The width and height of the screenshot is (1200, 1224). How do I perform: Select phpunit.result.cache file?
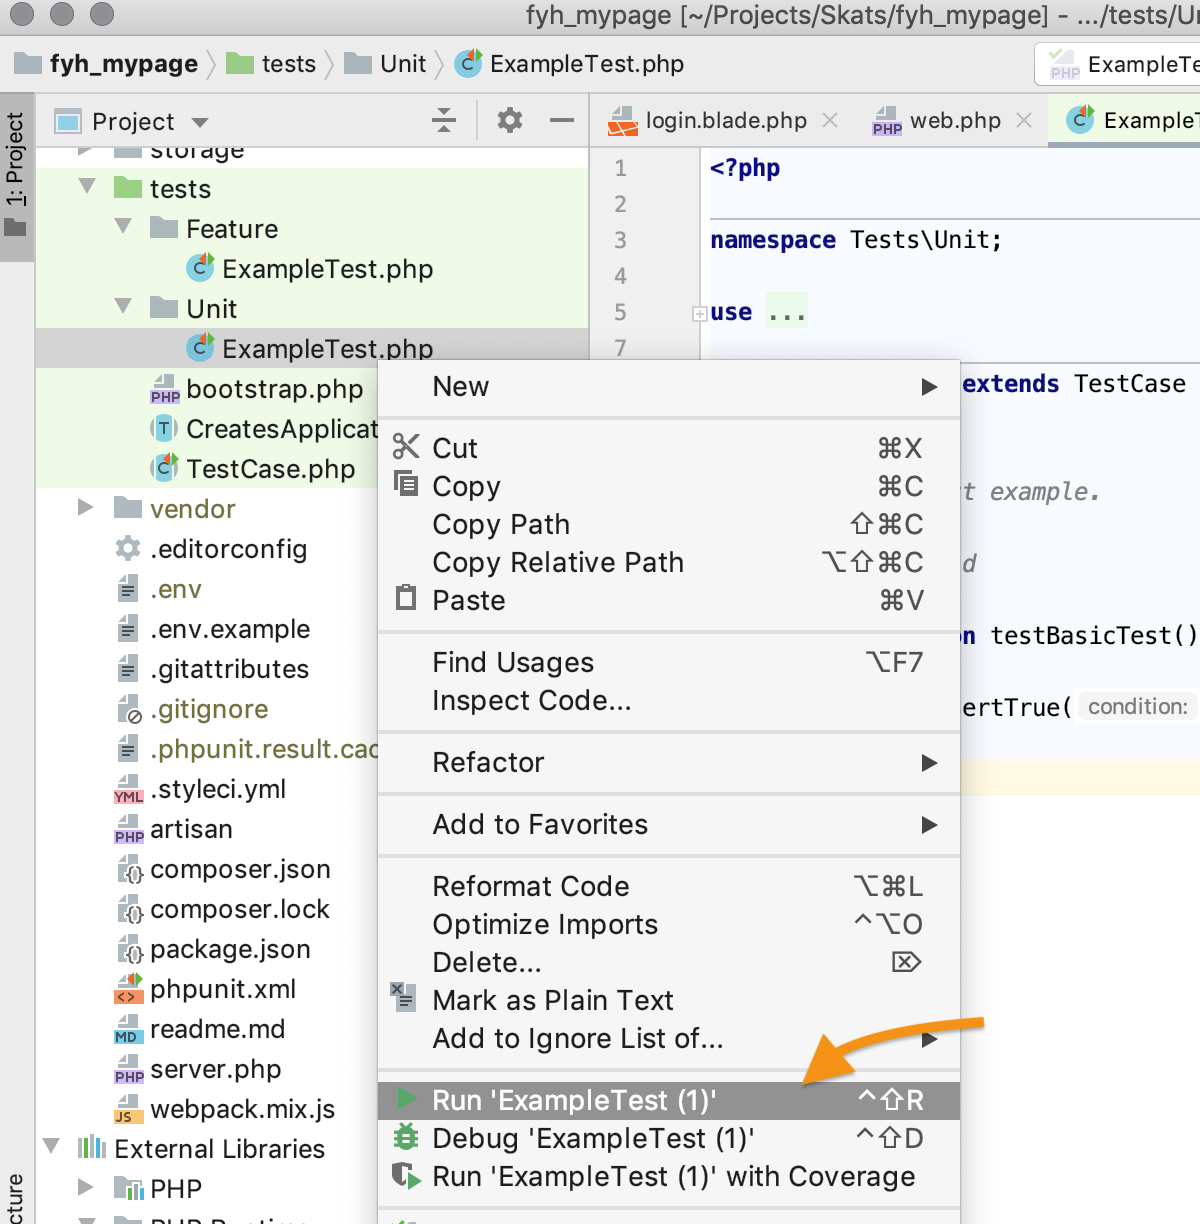[x=248, y=749]
